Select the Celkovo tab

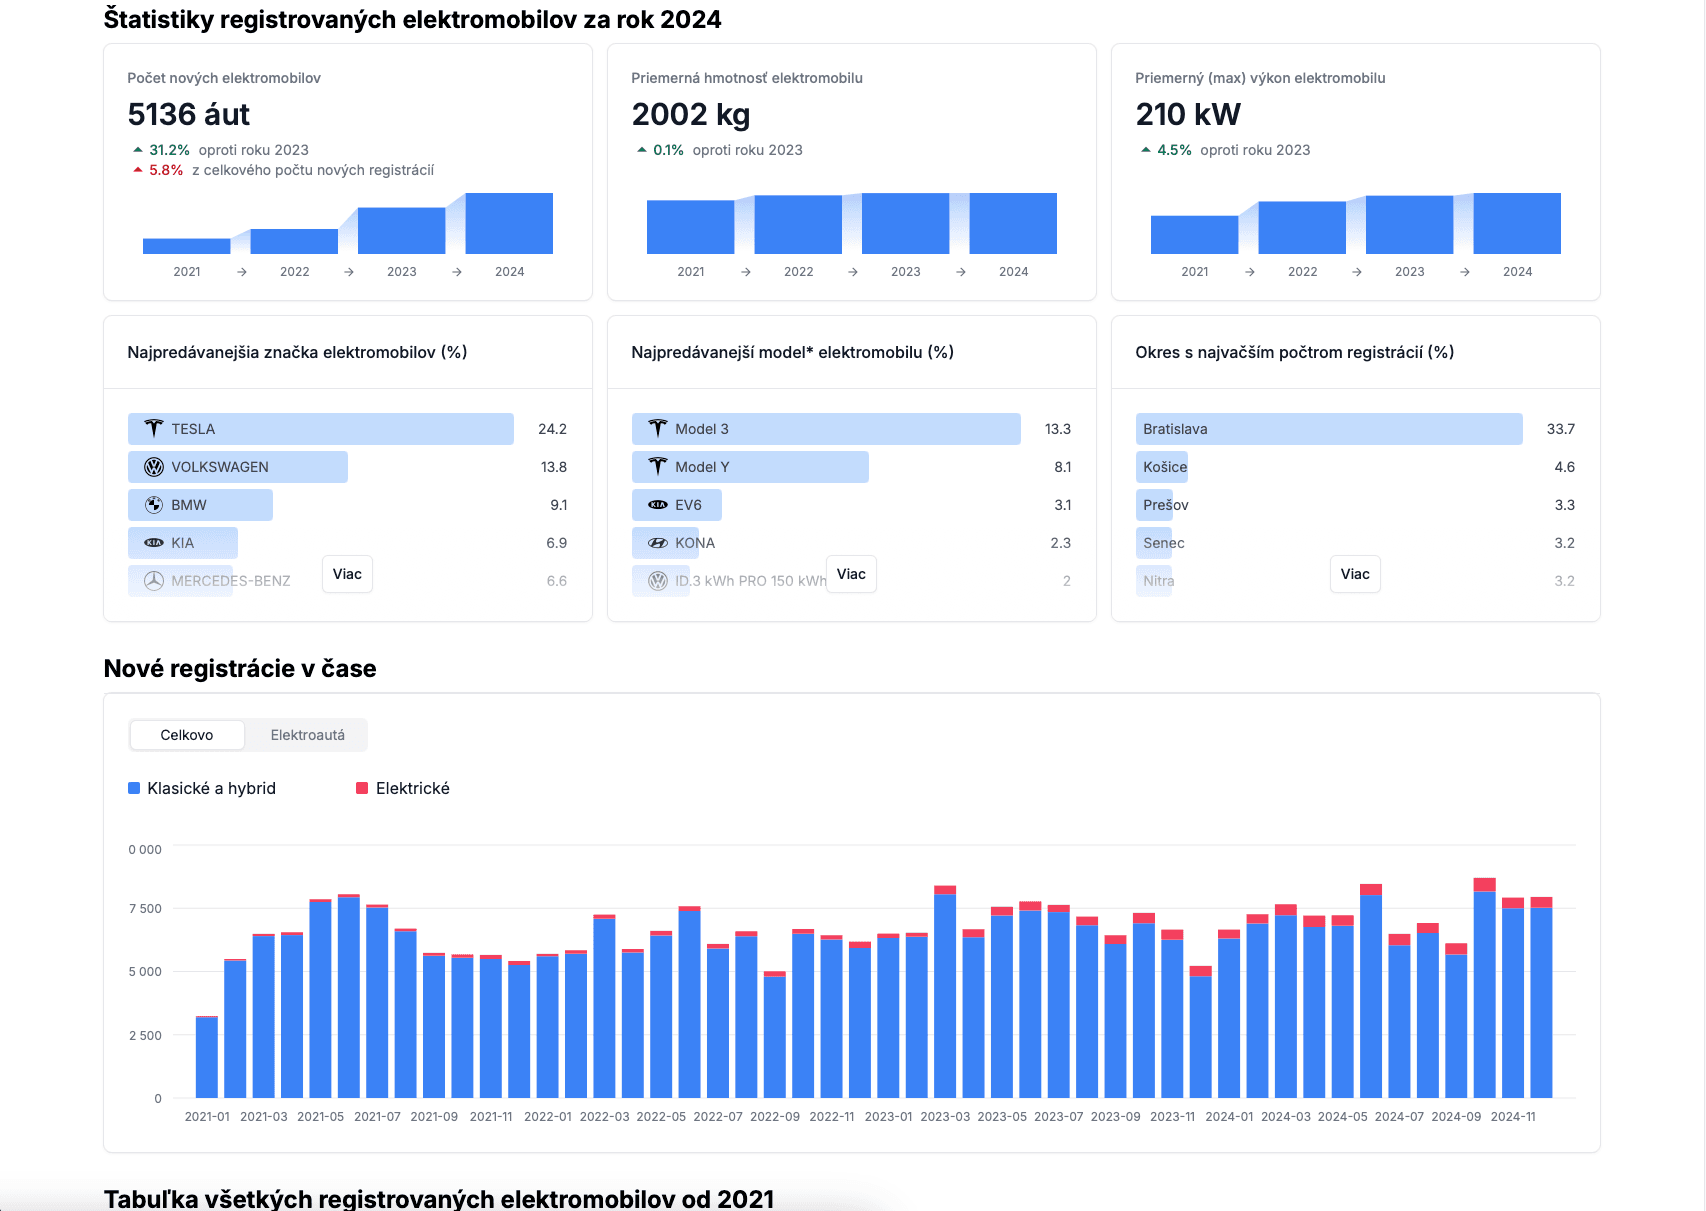(187, 735)
